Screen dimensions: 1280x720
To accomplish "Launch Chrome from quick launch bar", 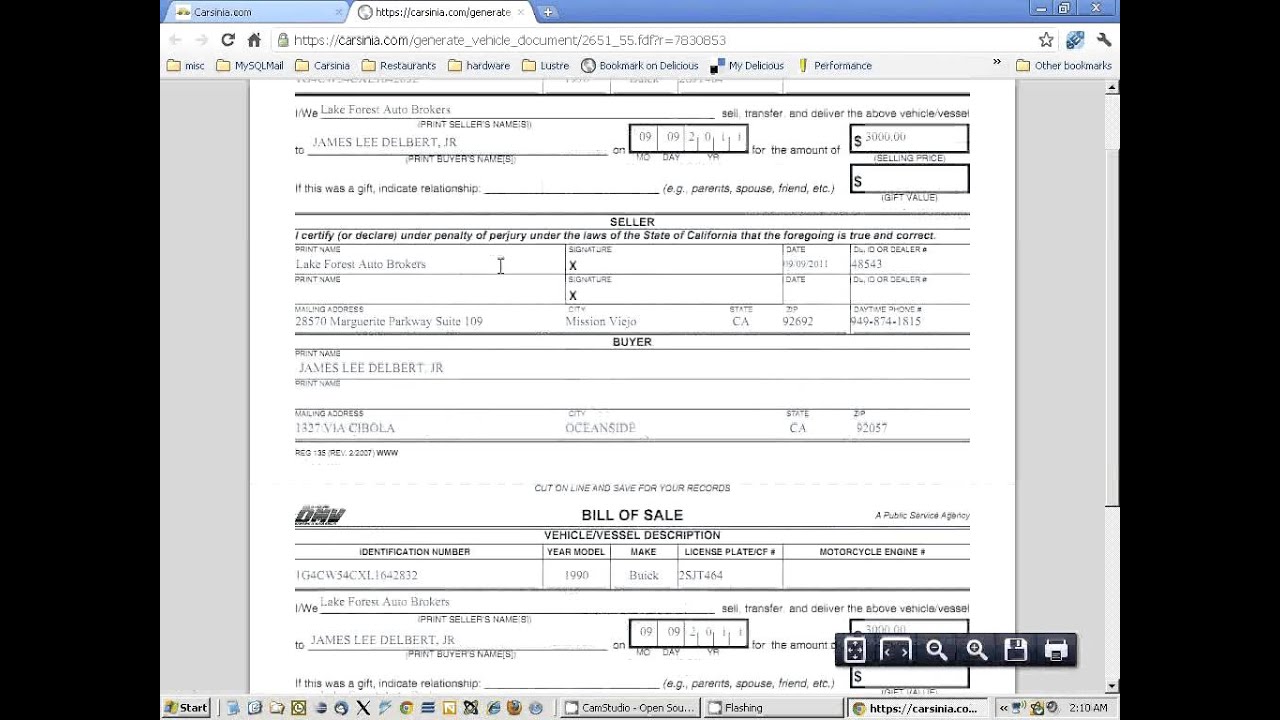I will pyautogui.click(x=406, y=707).
